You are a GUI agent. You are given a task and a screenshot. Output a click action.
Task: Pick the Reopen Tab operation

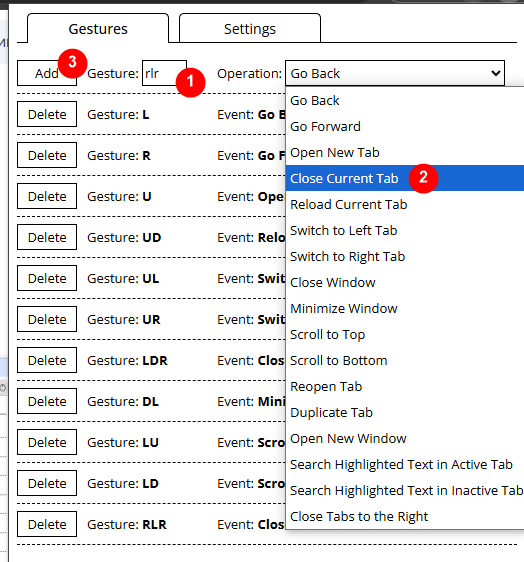click(x=405, y=386)
